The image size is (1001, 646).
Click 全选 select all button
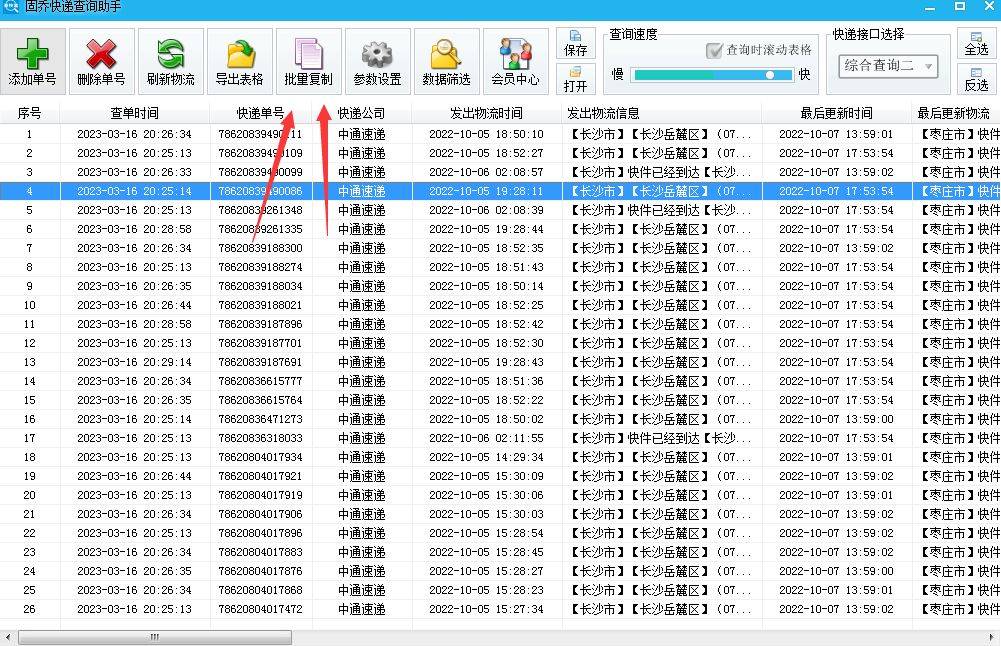pos(976,43)
